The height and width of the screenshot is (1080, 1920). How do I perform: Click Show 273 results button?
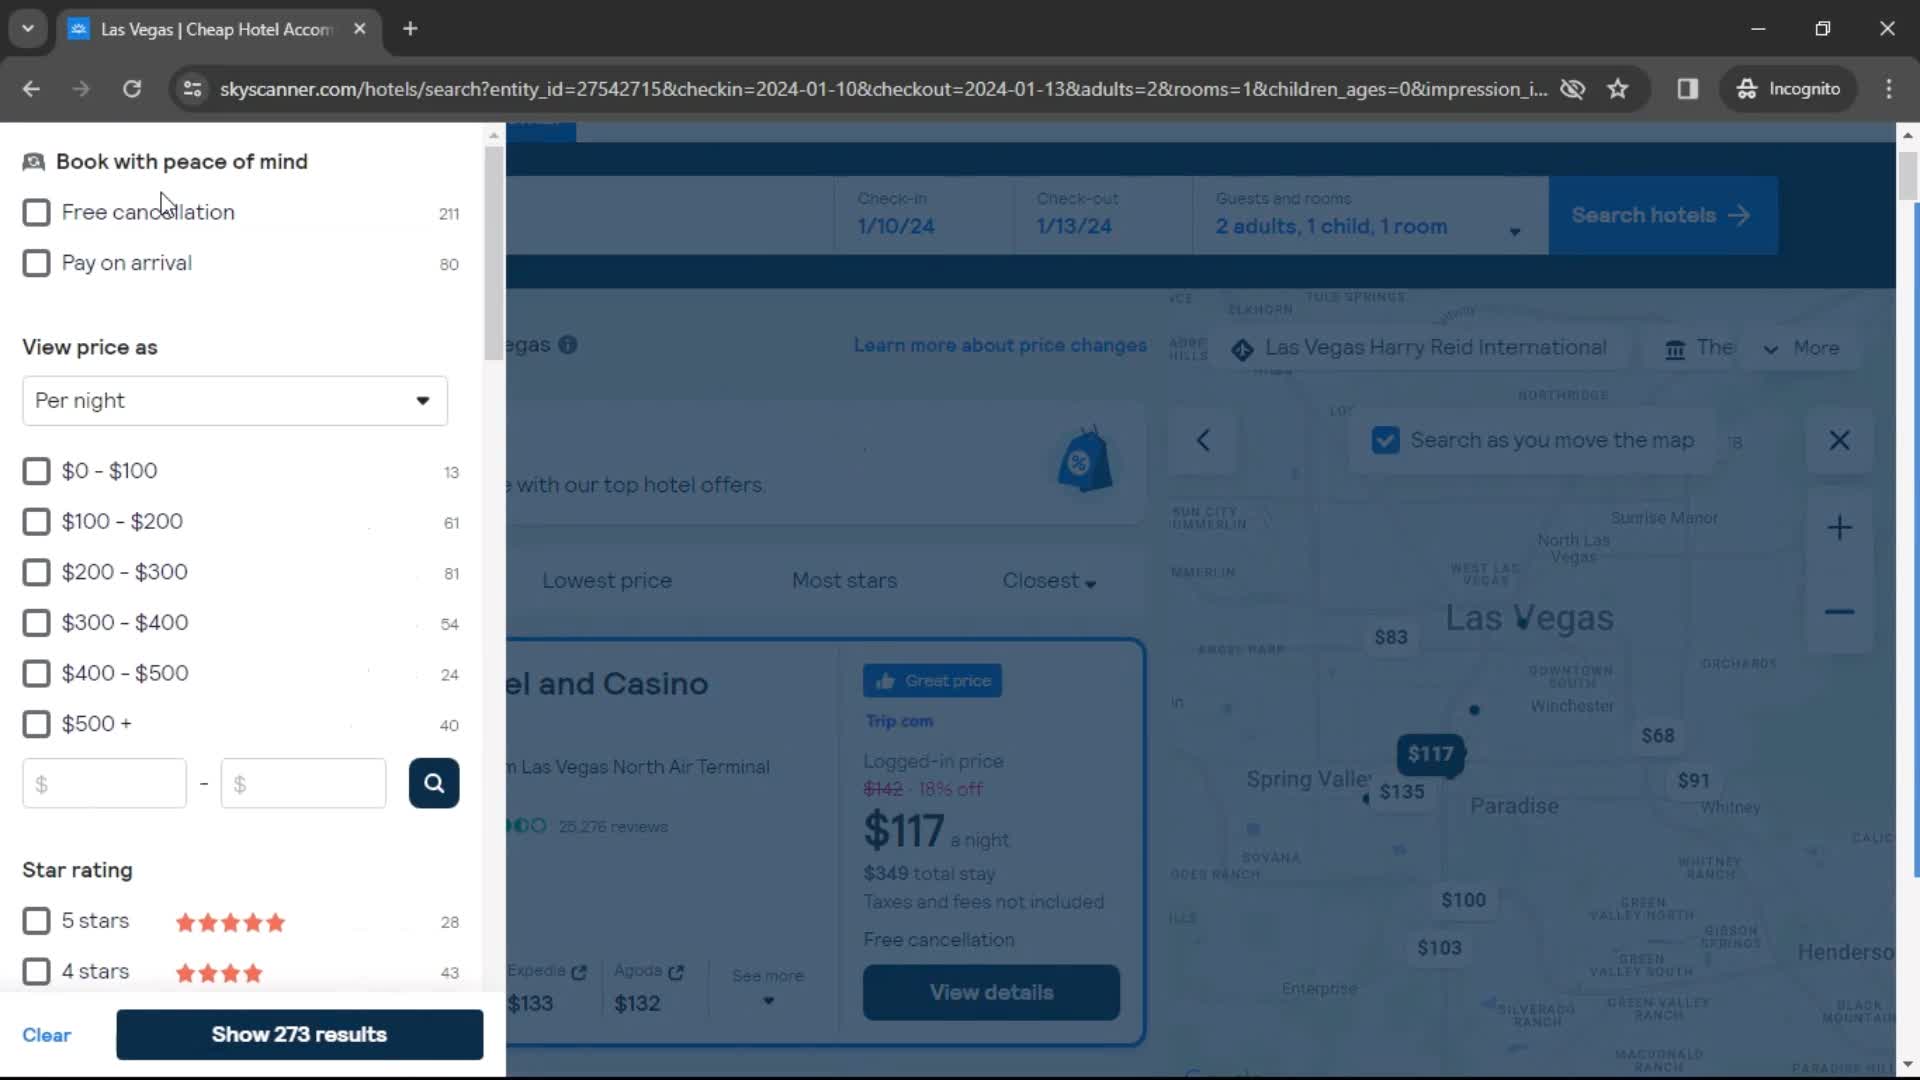pyautogui.click(x=299, y=1035)
